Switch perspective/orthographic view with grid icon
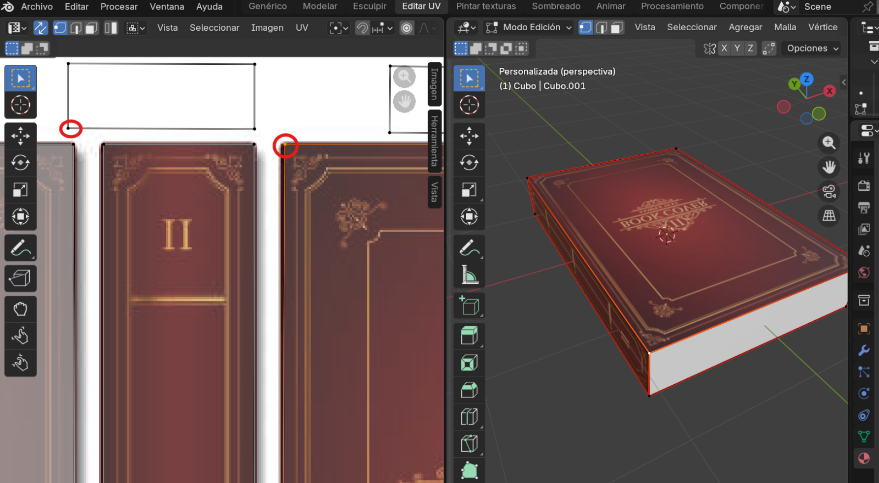Image resolution: width=879 pixels, height=483 pixels. [x=829, y=216]
